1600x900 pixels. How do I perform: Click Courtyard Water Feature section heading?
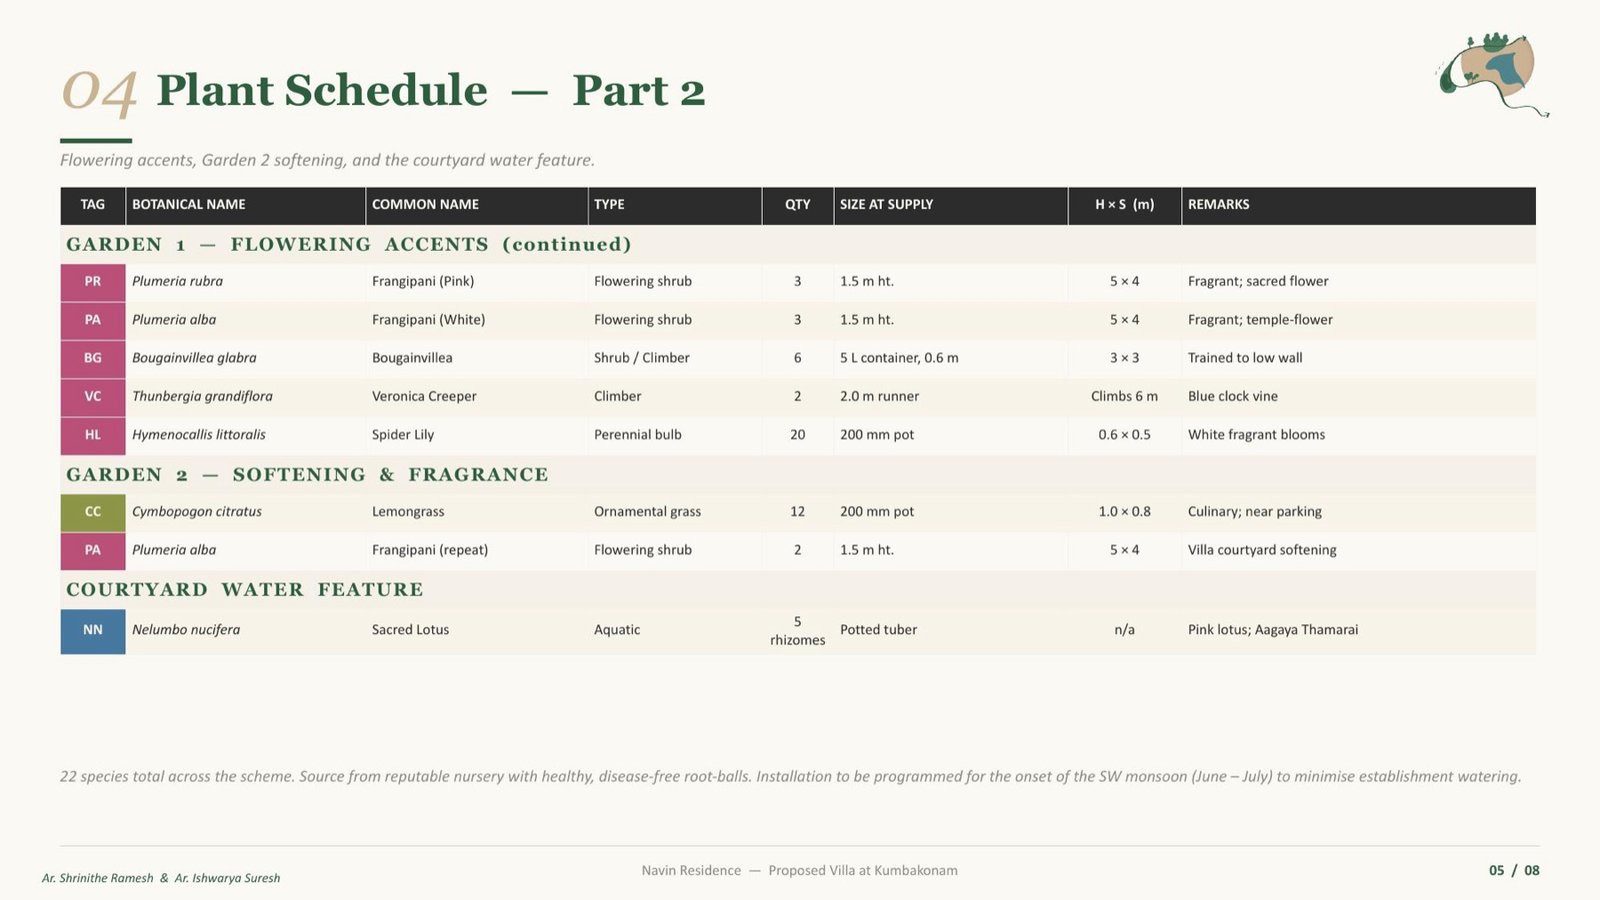(245, 590)
